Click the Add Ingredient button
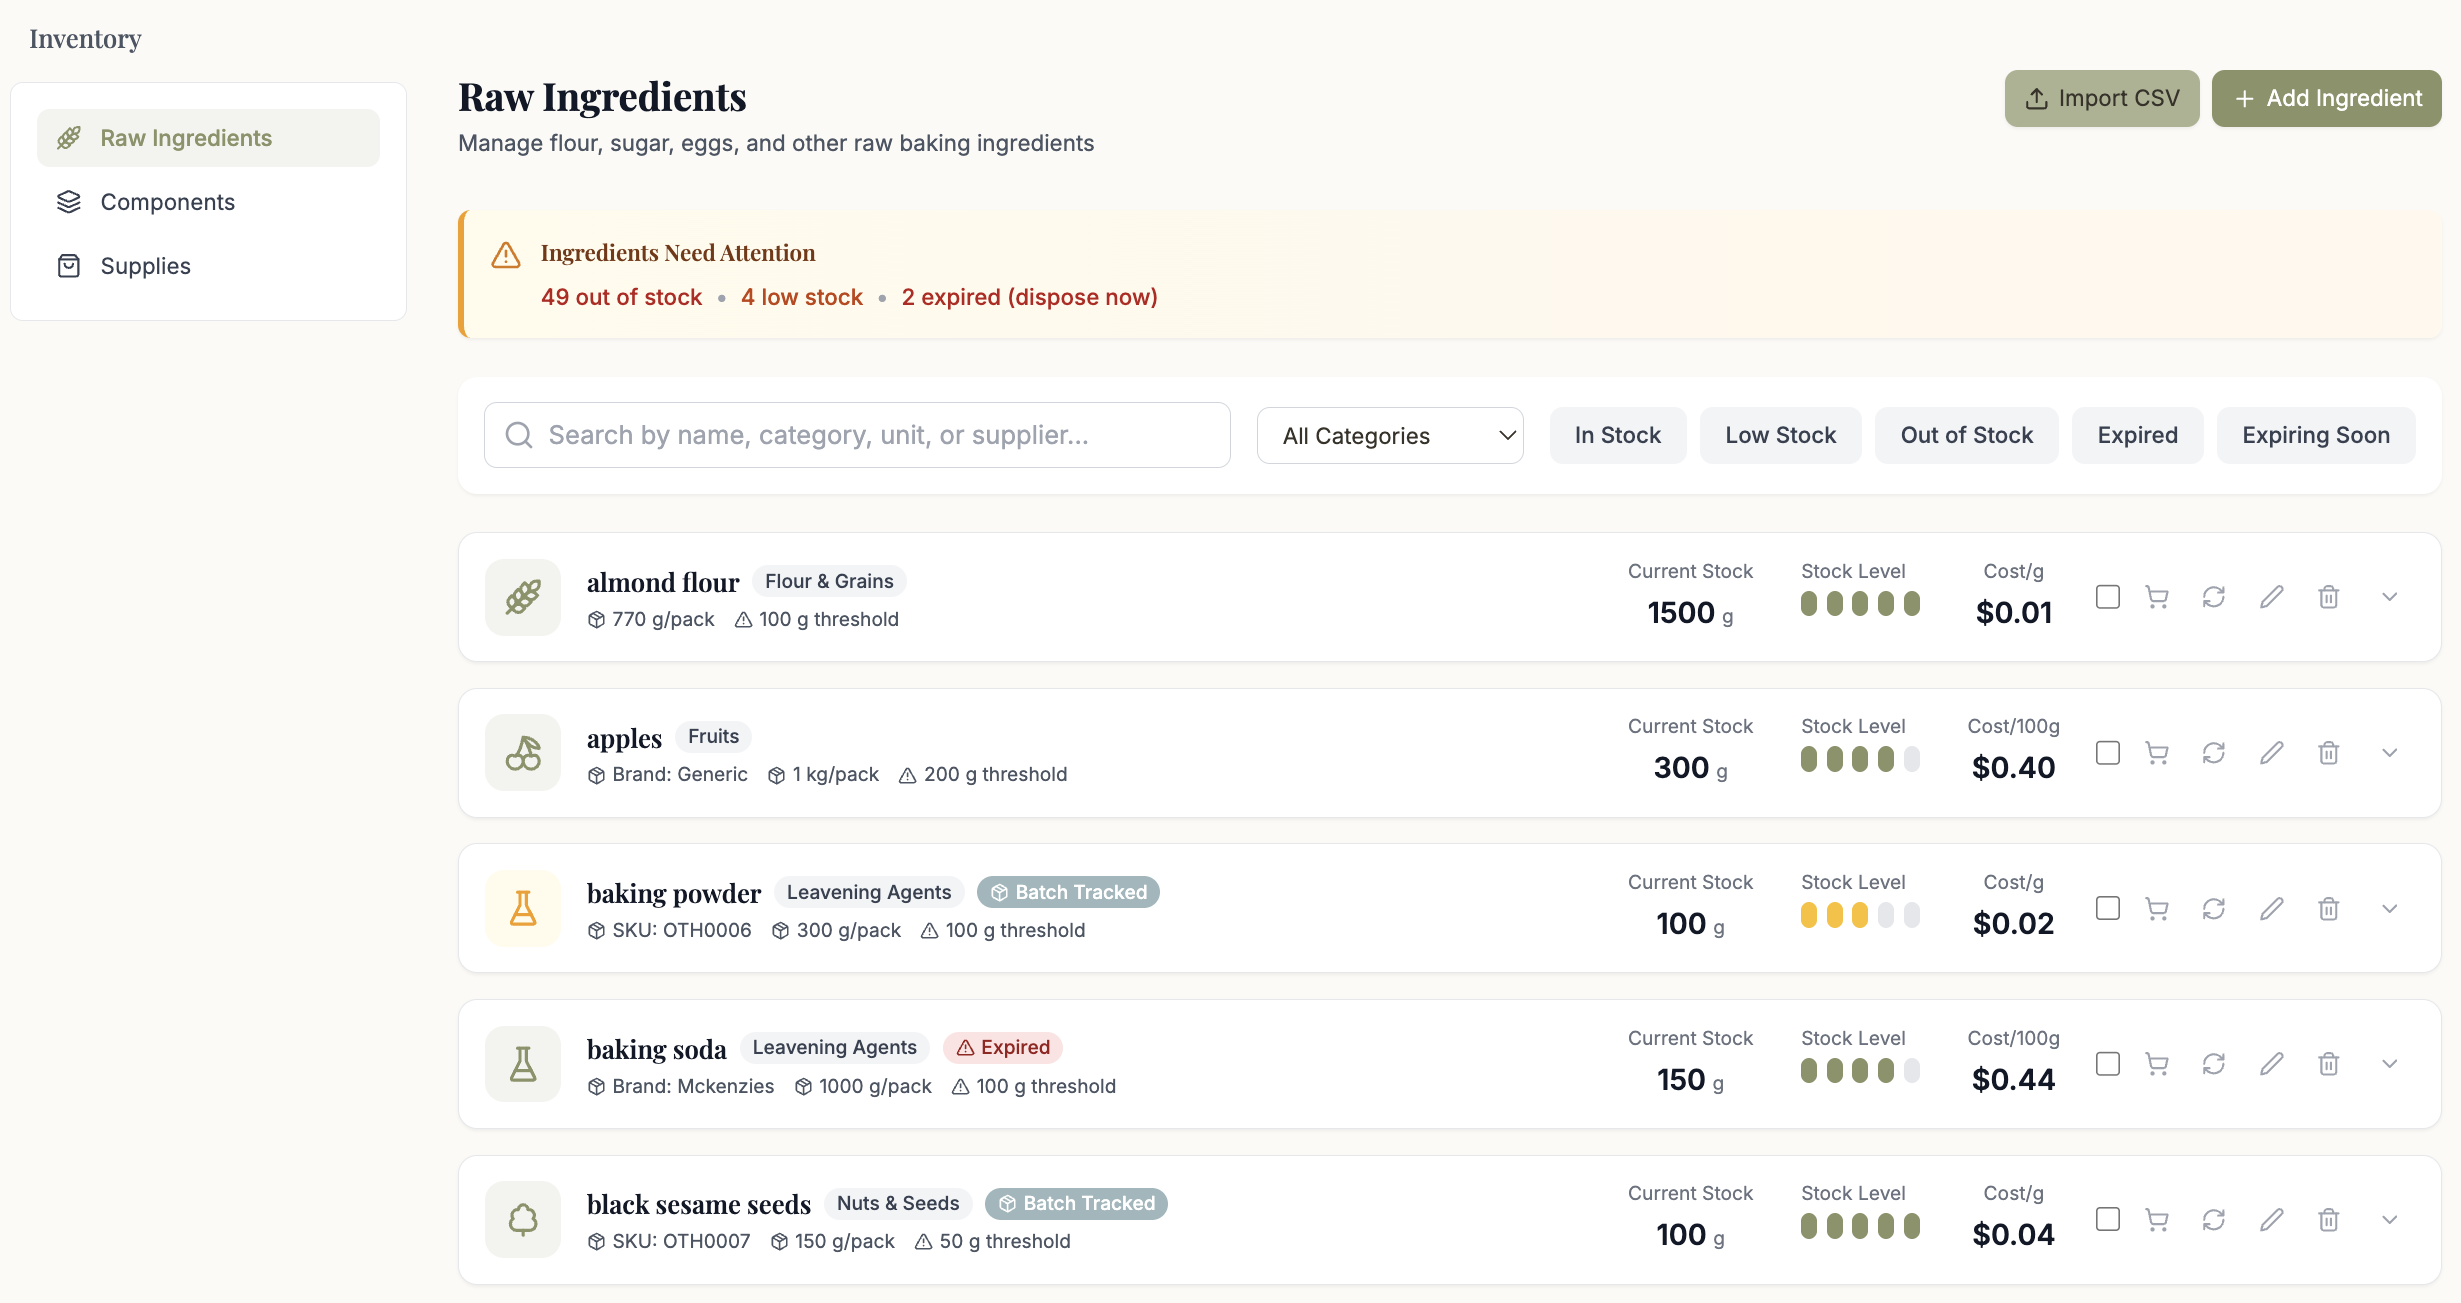Screen dimensions: 2461x1303 (2326, 98)
